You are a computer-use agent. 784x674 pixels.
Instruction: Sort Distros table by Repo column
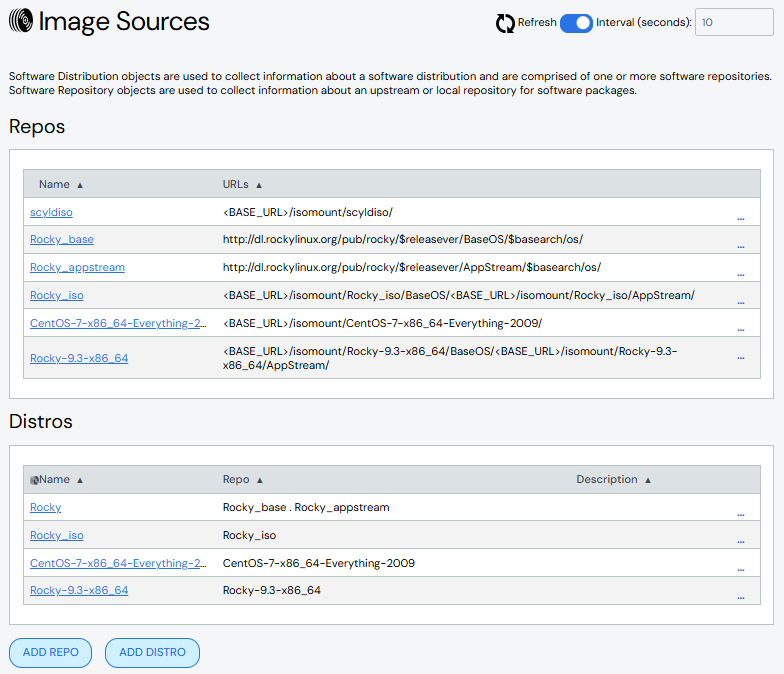242,480
